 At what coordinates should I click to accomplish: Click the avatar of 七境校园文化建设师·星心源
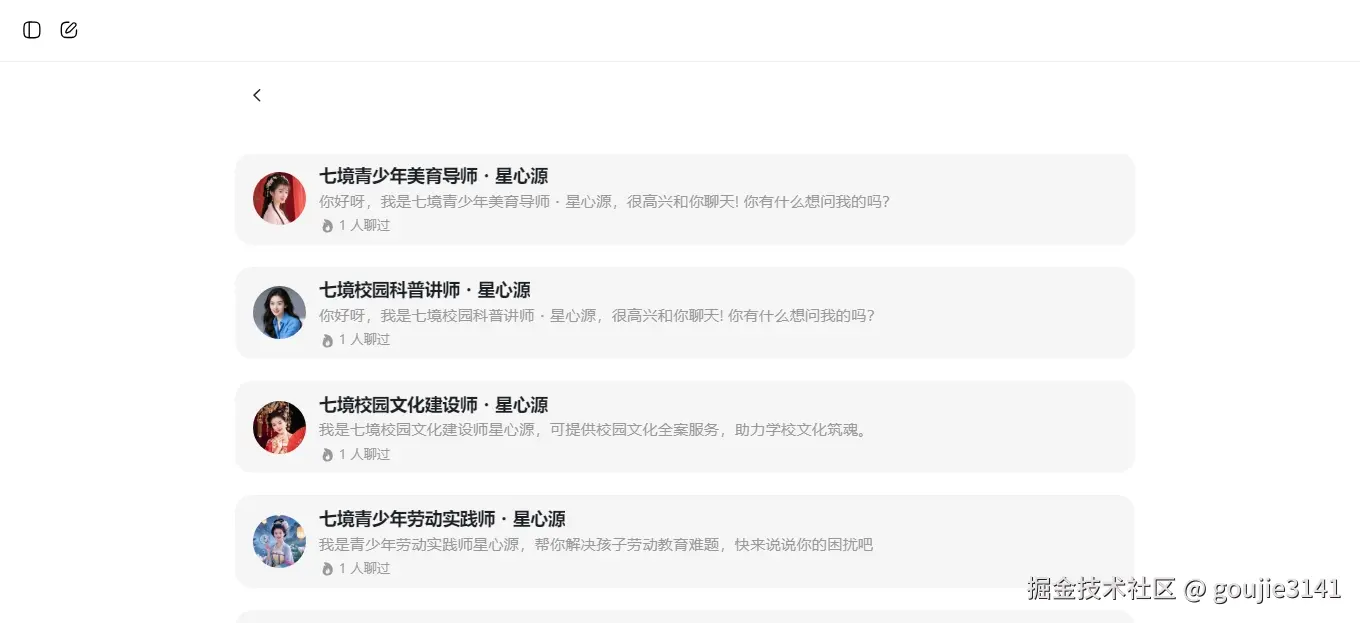click(x=279, y=426)
